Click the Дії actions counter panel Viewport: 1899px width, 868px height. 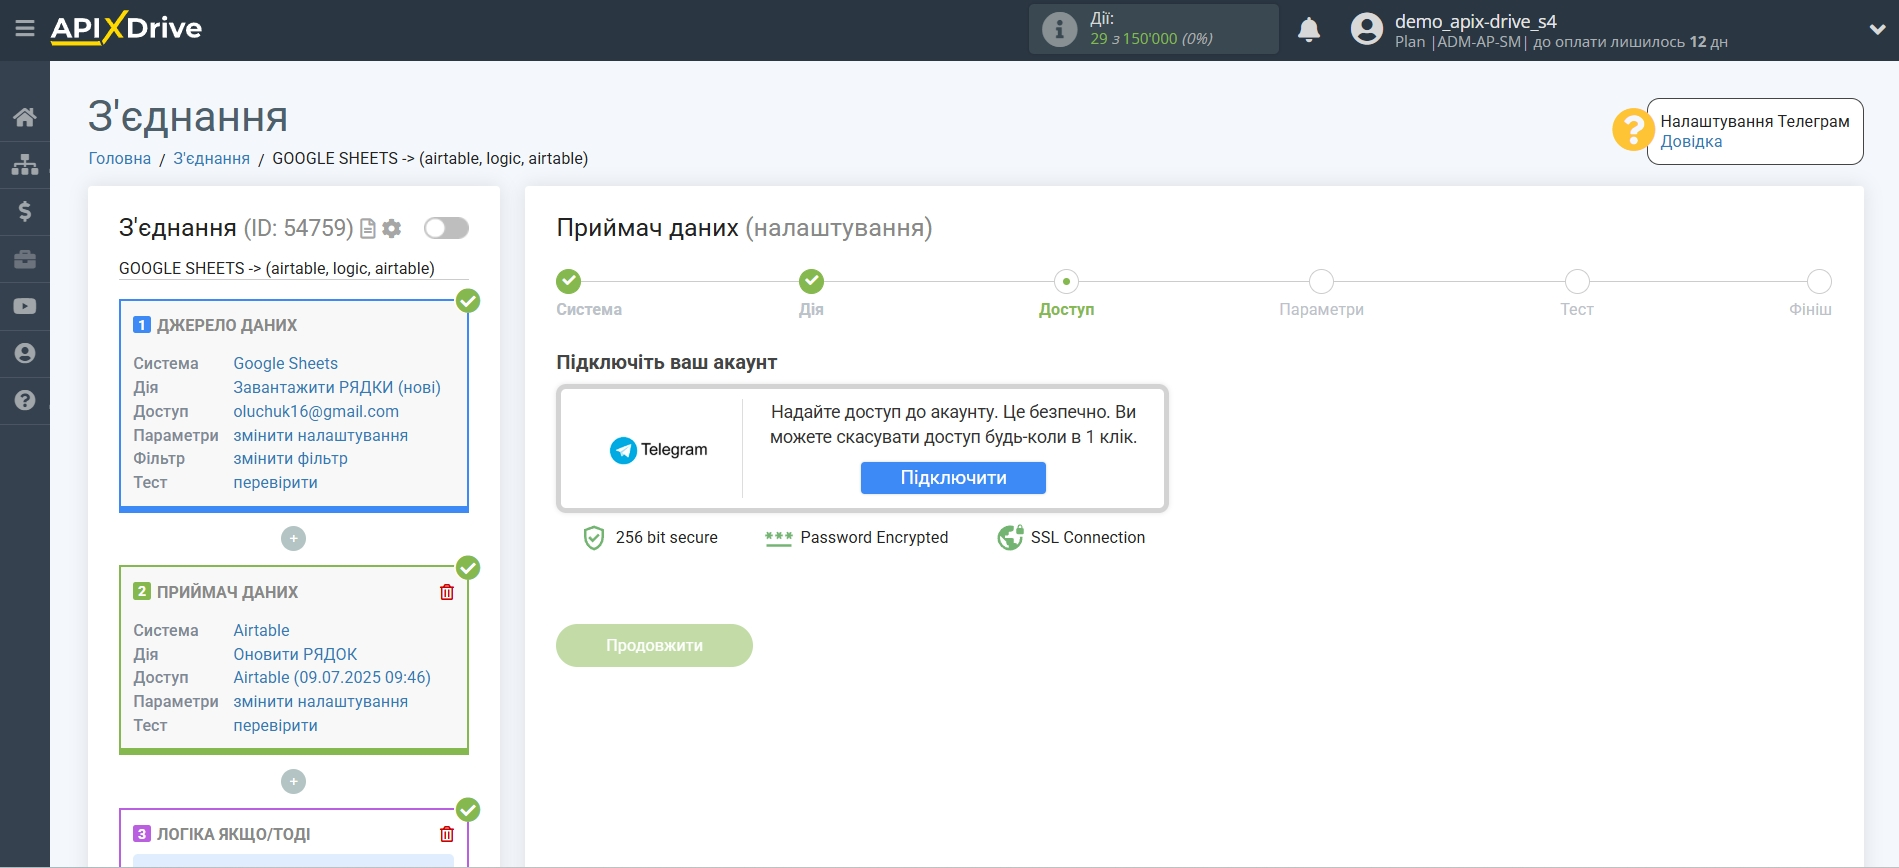tap(1153, 29)
